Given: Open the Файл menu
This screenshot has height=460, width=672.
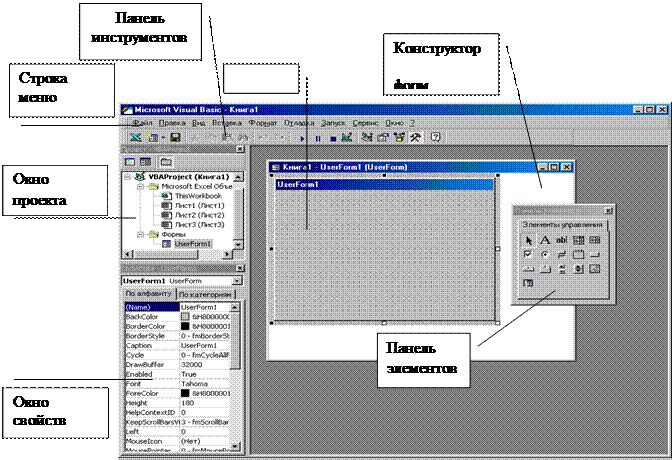Looking at the screenshot, I should [x=142, y=123].
